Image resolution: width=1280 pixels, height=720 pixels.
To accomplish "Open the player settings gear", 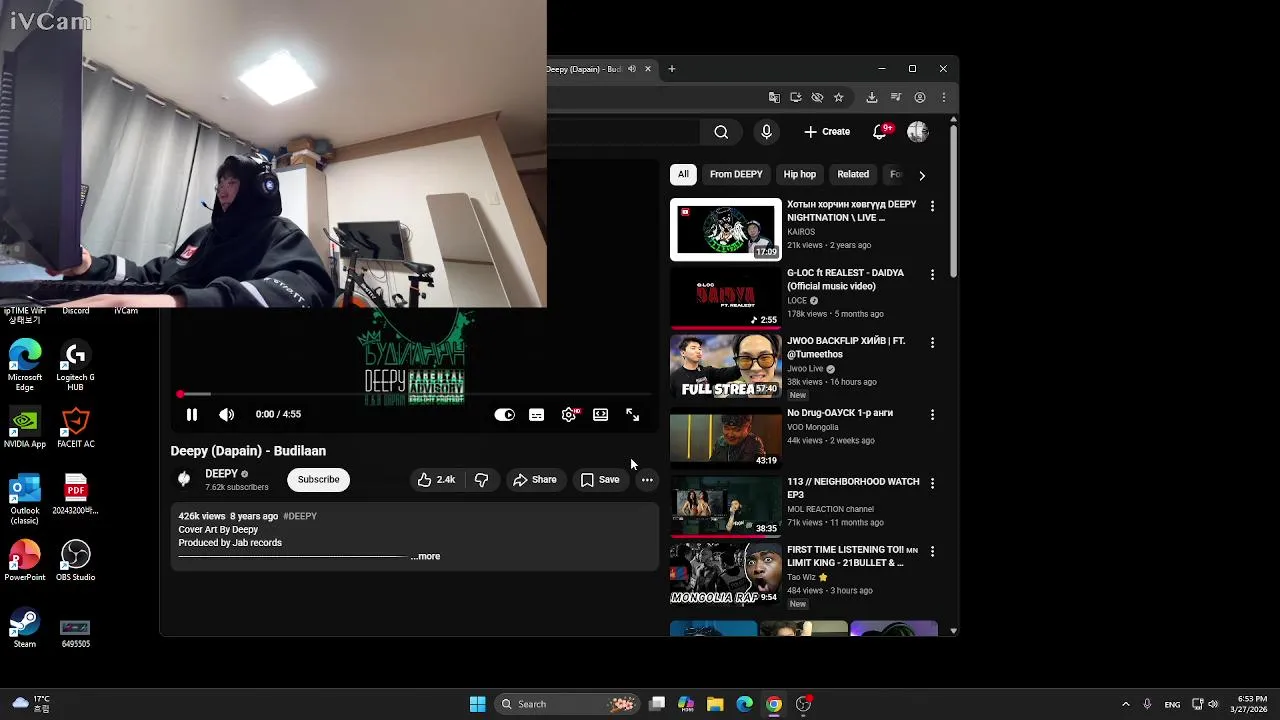I will click(569, 414).
